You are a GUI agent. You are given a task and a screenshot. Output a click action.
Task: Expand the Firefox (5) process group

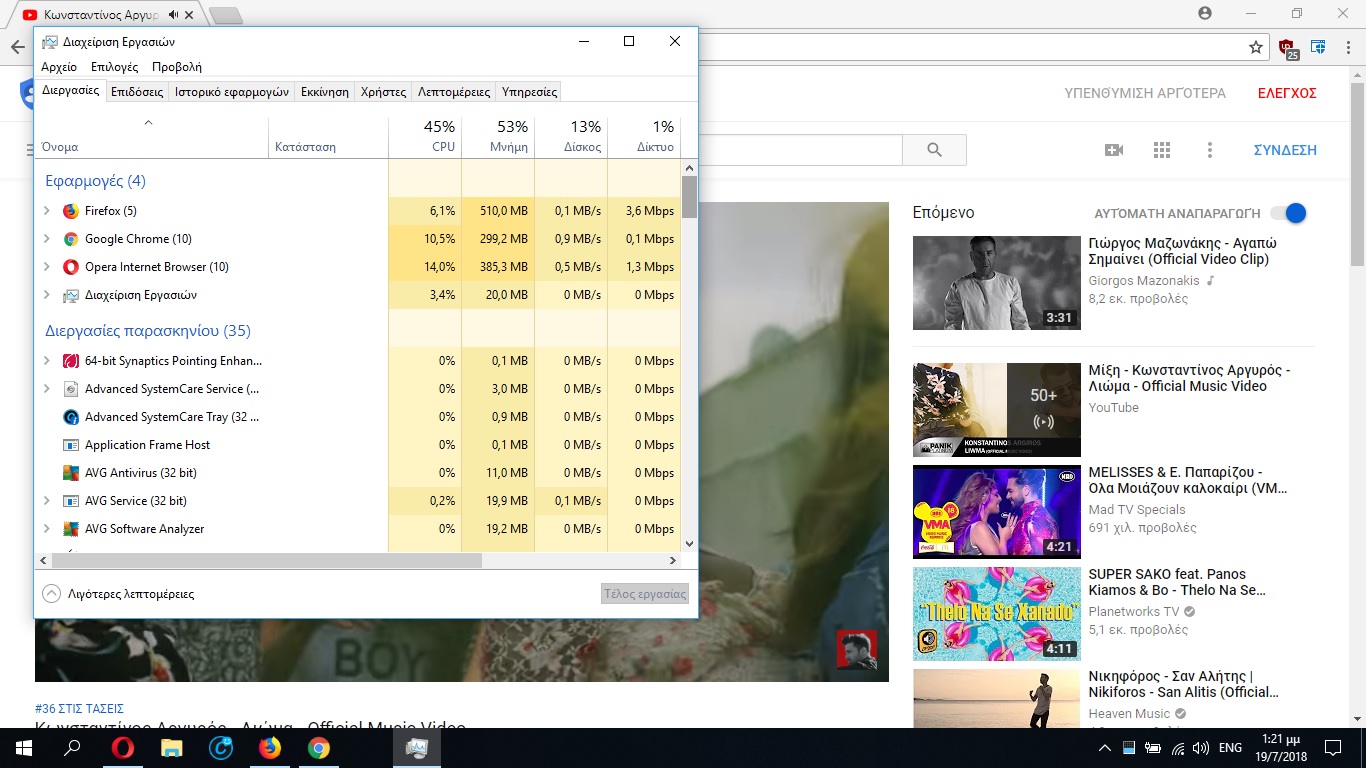47,211
